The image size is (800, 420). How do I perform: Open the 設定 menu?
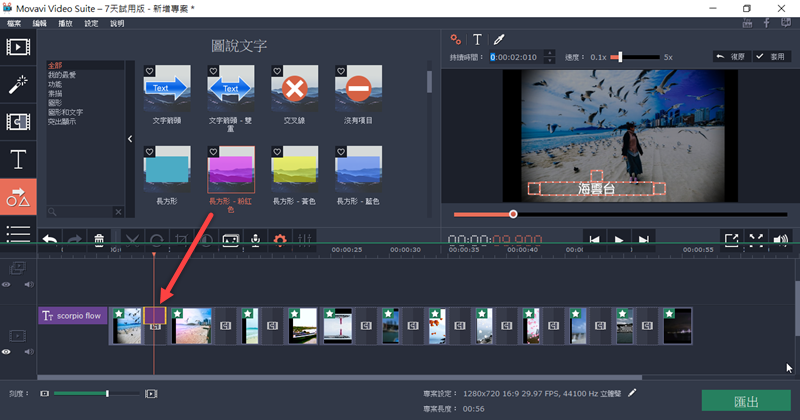91,22
